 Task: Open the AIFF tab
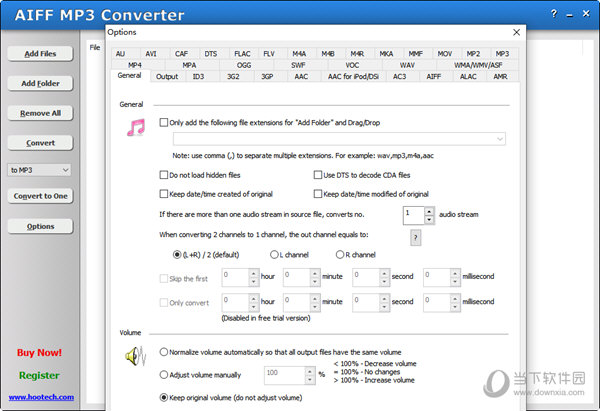coord(434,77)
